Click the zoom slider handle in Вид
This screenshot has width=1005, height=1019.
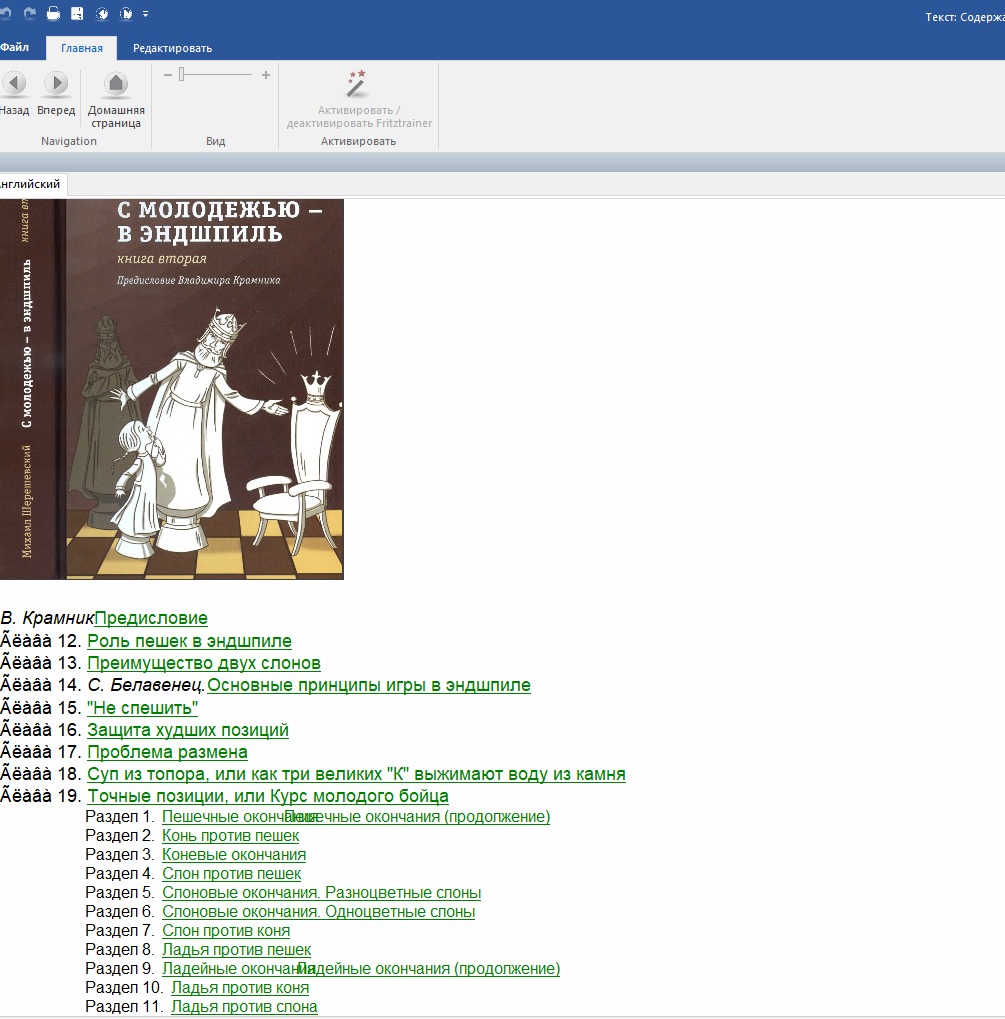click(x=182, y=75)
